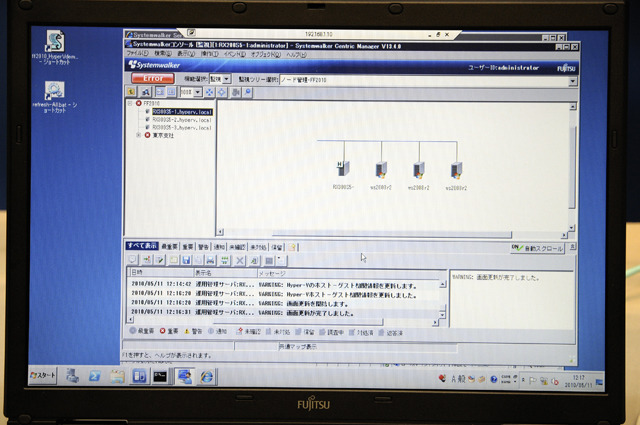Open the 検索 menu
This screenshot has height=425, width=640.
tap(162, 53)
